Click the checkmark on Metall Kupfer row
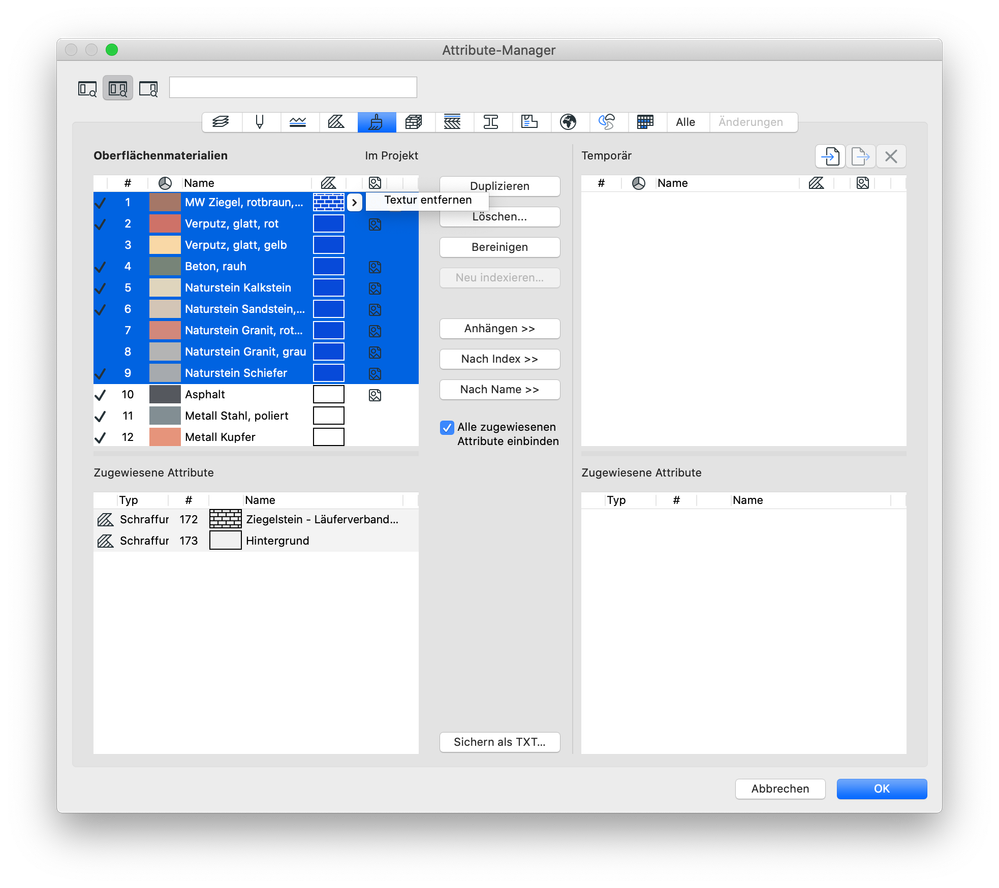This screenshot has width=999, height=888. click(100, 438)
